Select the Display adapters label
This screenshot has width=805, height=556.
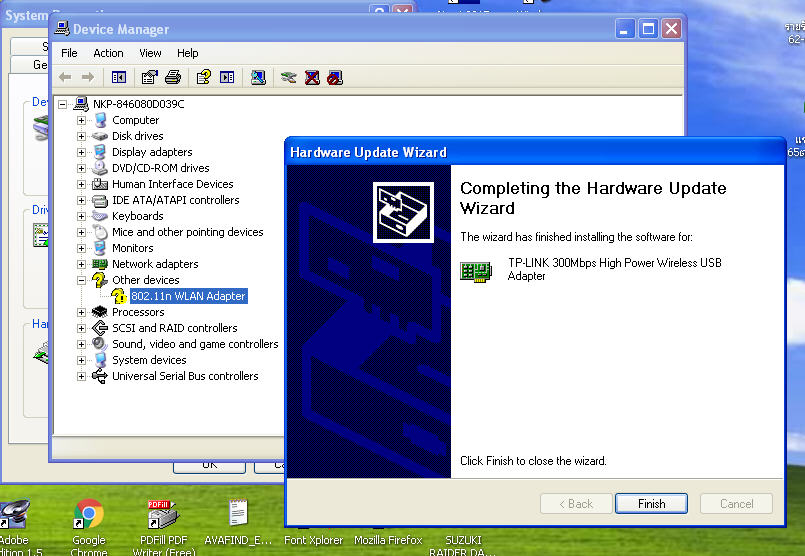click(x=152, y=152)
